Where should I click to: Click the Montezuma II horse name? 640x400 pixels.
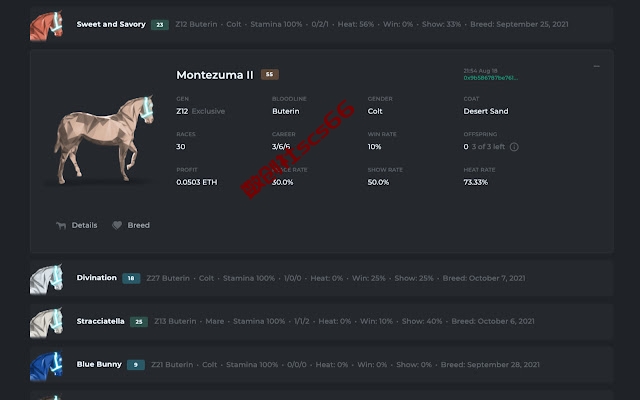(215, 75)
